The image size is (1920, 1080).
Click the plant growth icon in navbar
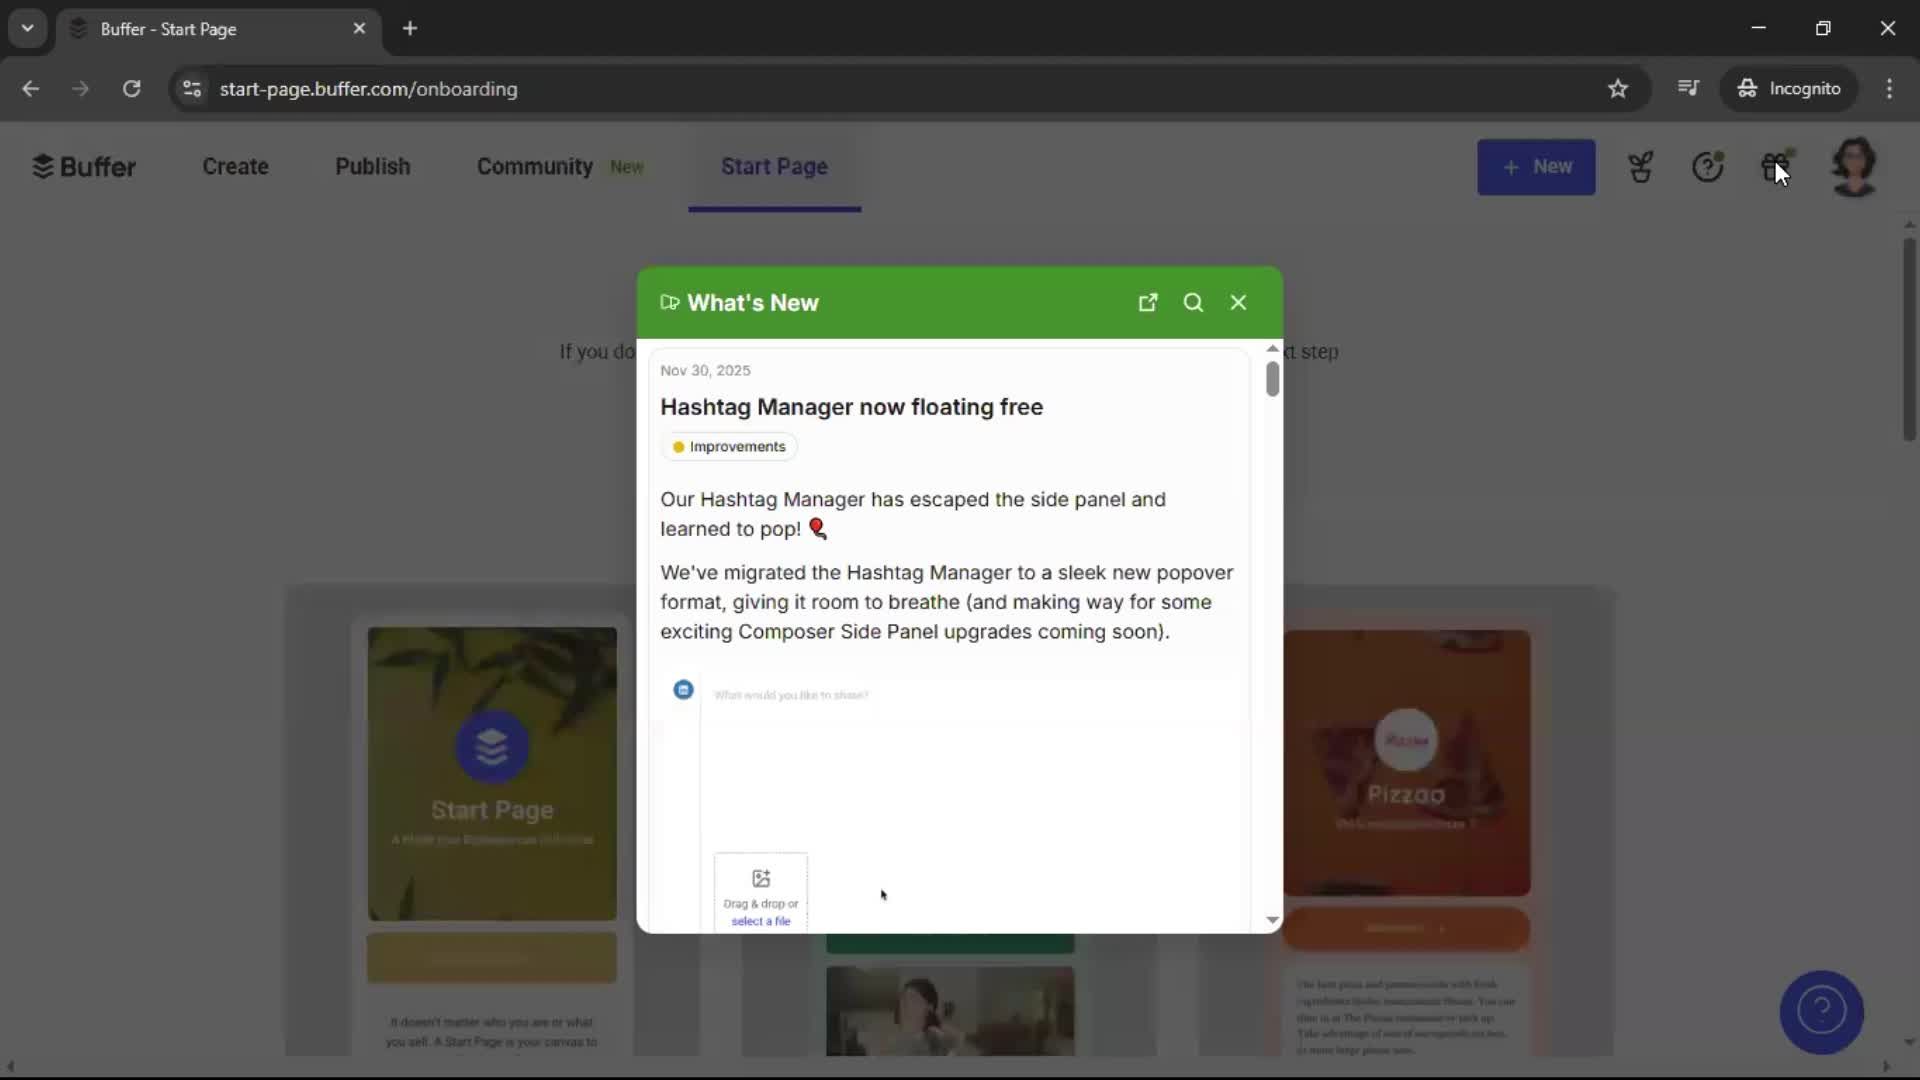(x=1641, y=167)
